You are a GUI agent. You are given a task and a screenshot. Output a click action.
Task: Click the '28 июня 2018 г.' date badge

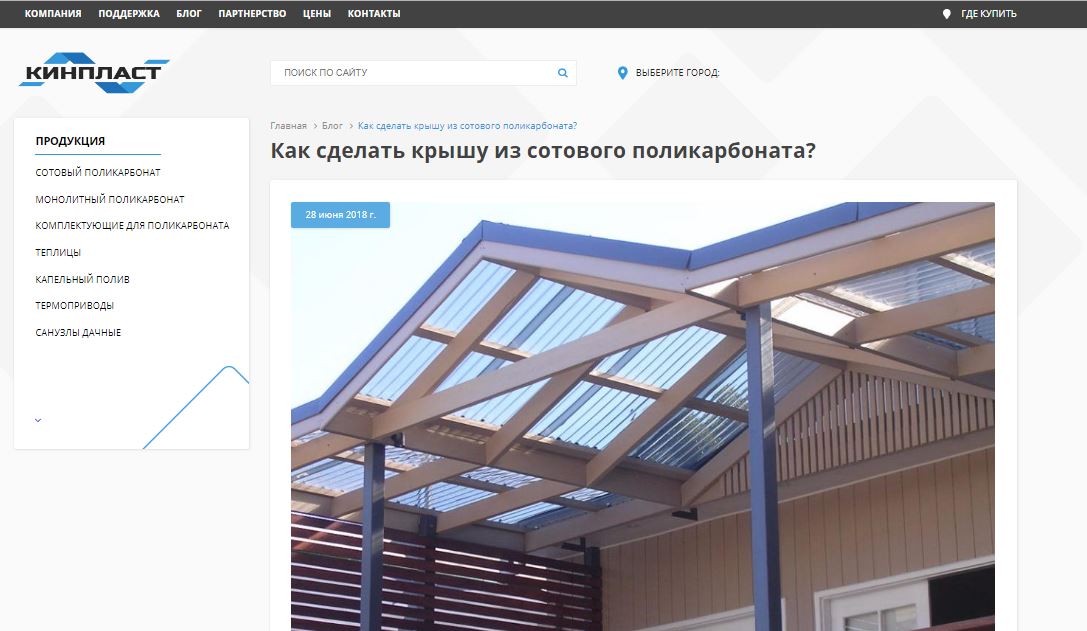tap(340, 215)
